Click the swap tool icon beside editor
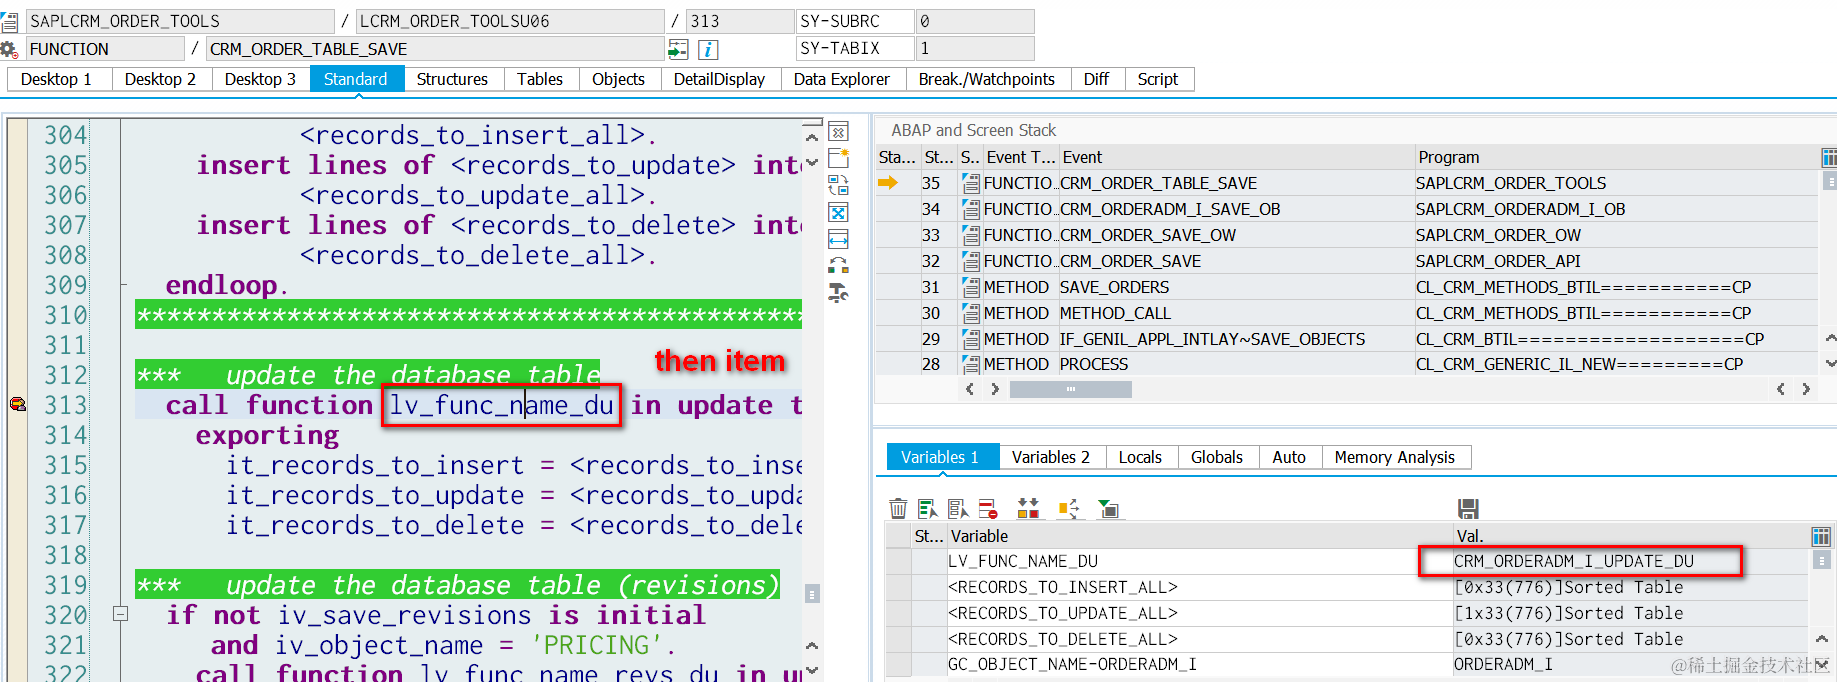1837x682 pixels. coord(839,185)
